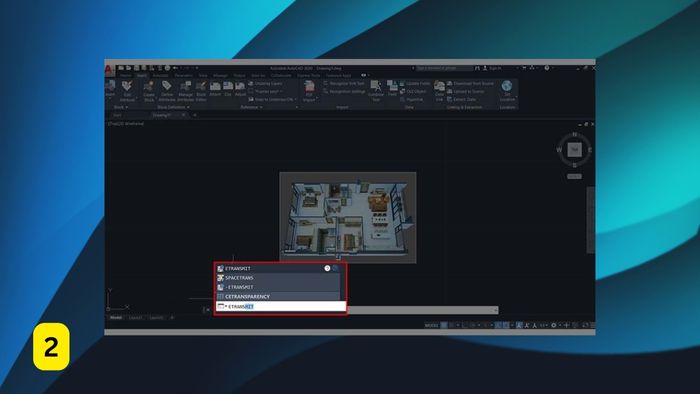Switch to the Annotate ribbon tab
Image resolution: width=700 pixels, height=394 pixels.
click(x=160, y=75)
